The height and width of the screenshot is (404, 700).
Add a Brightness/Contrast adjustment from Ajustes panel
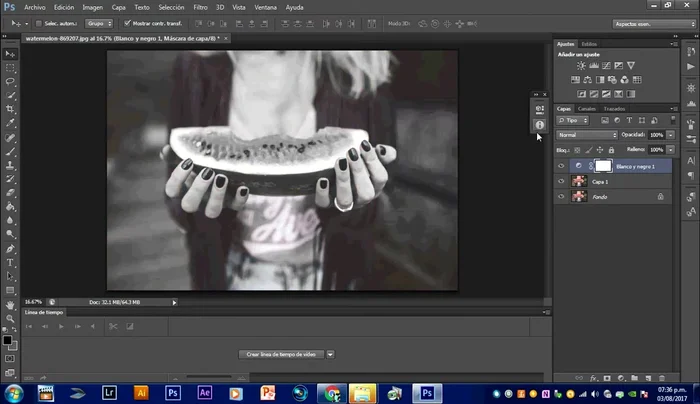581,65
